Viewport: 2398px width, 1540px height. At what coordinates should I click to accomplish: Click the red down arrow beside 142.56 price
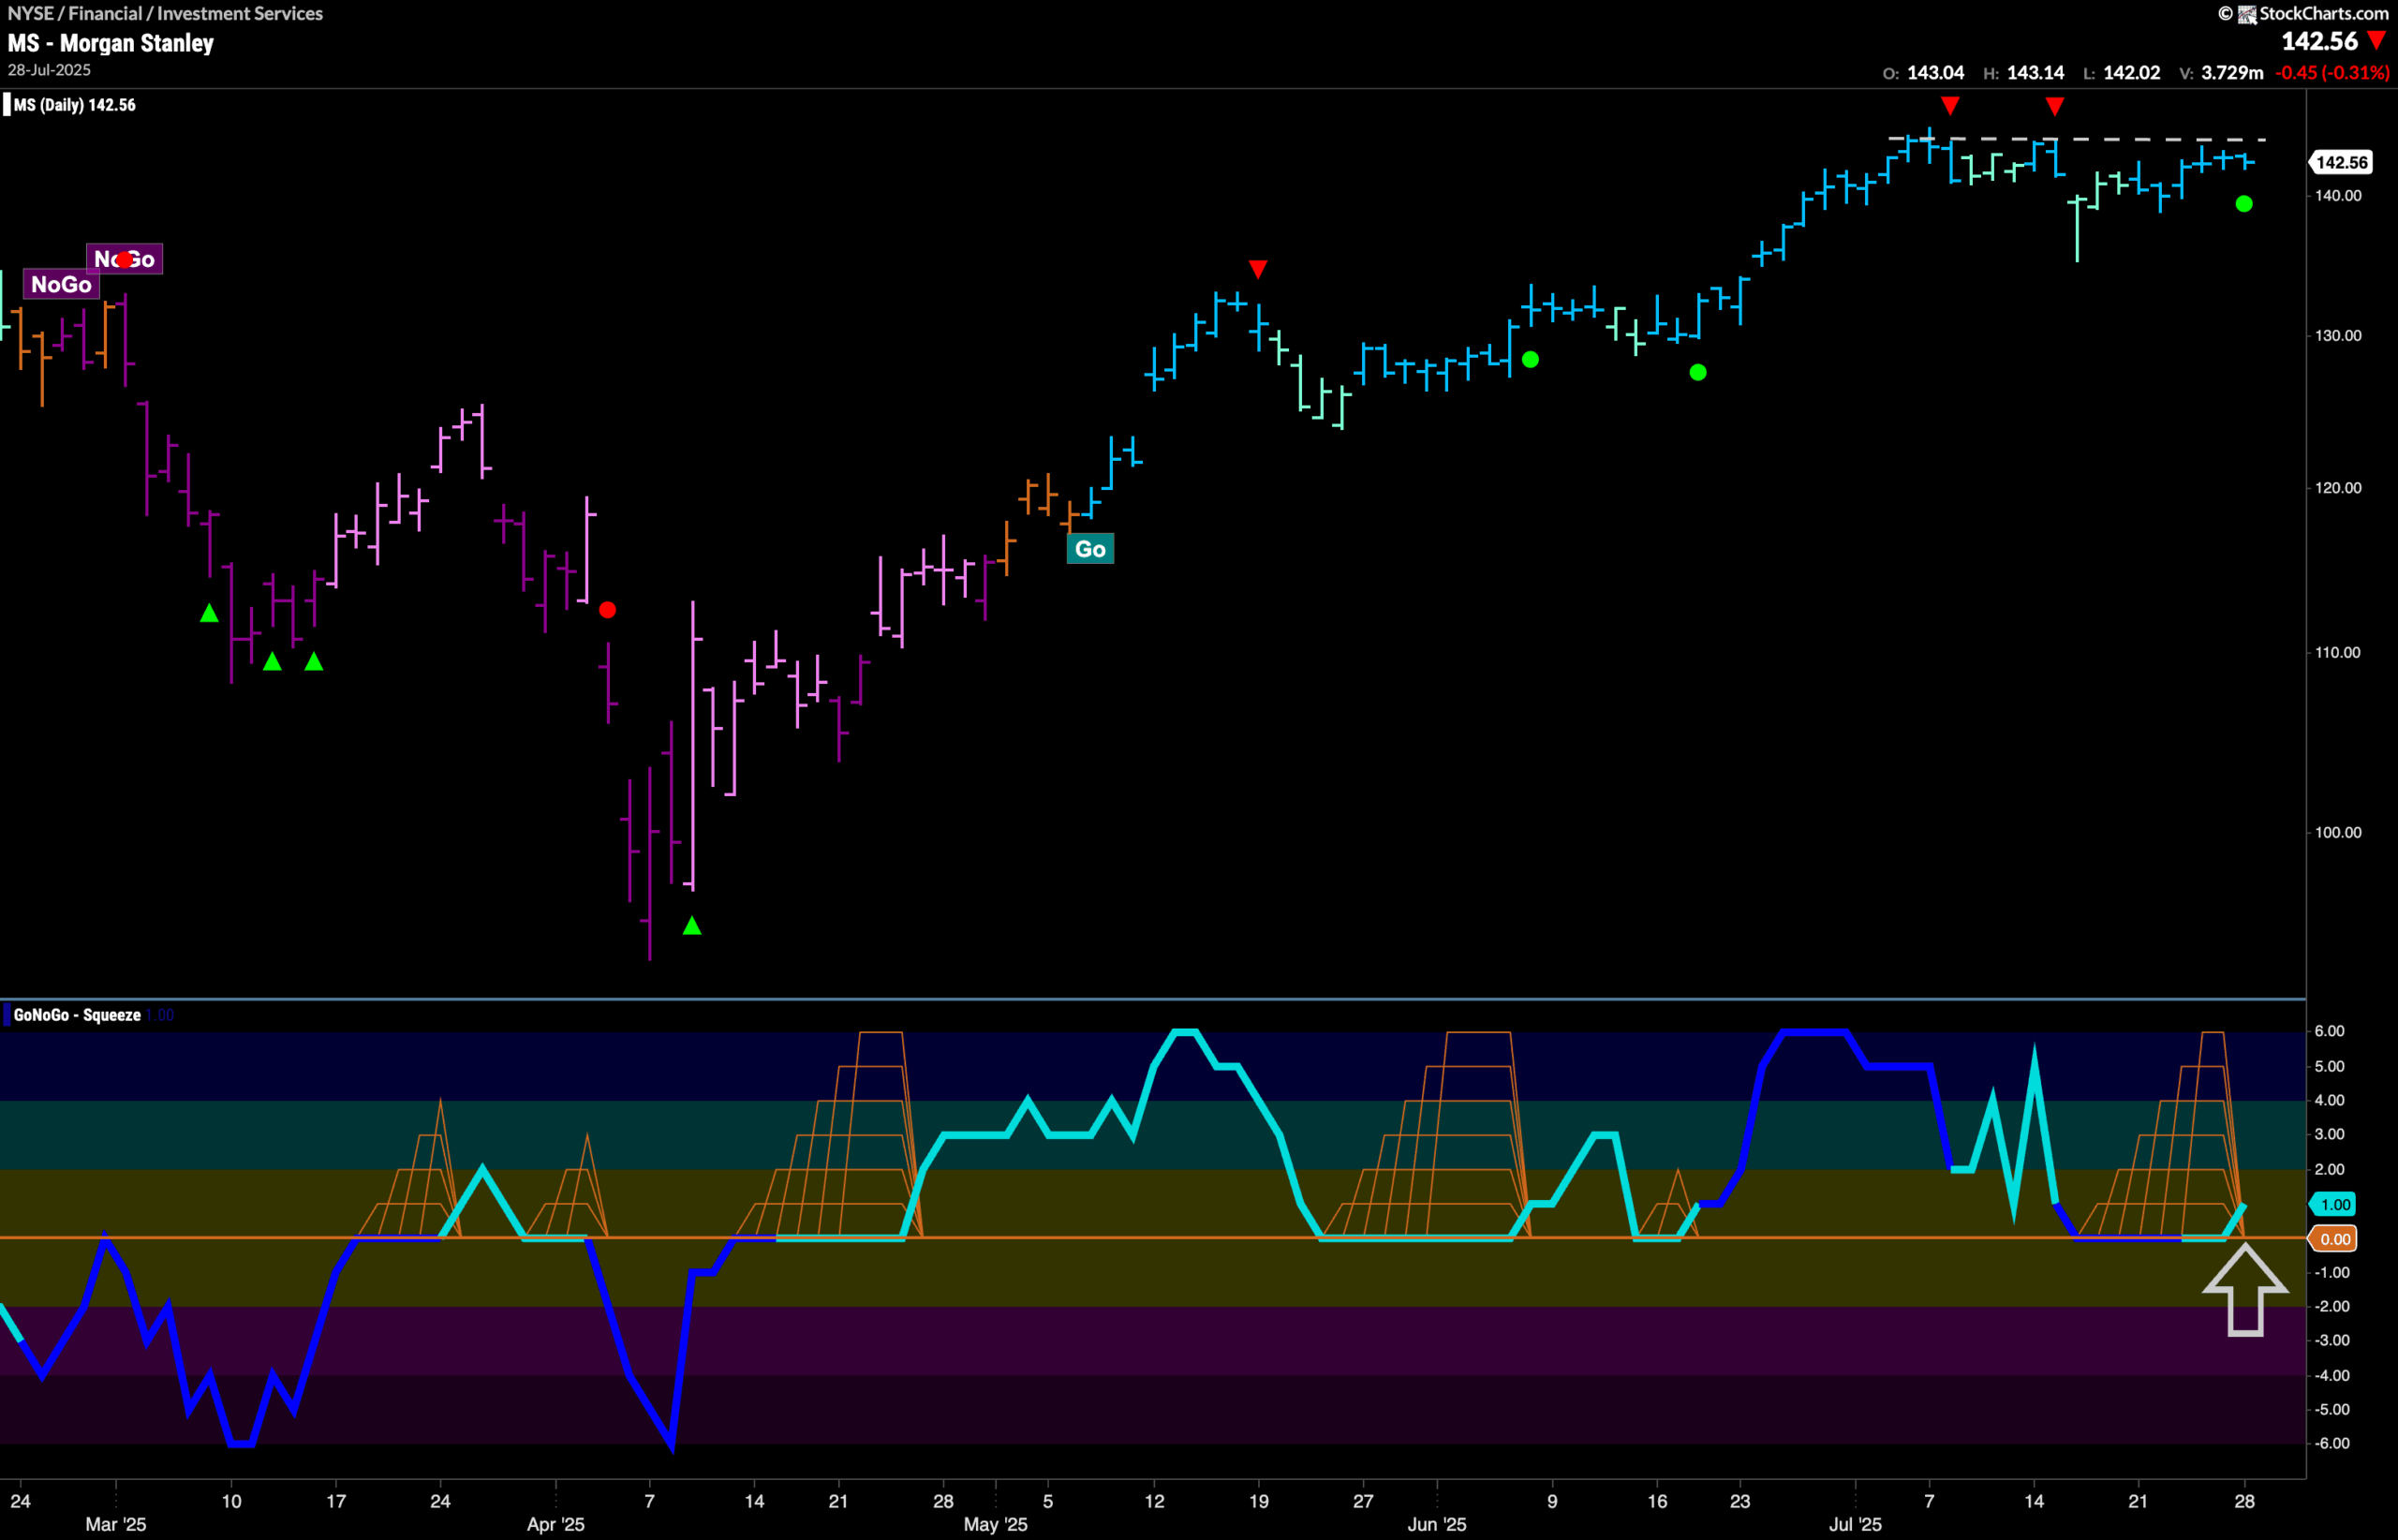coord(2377,40)
